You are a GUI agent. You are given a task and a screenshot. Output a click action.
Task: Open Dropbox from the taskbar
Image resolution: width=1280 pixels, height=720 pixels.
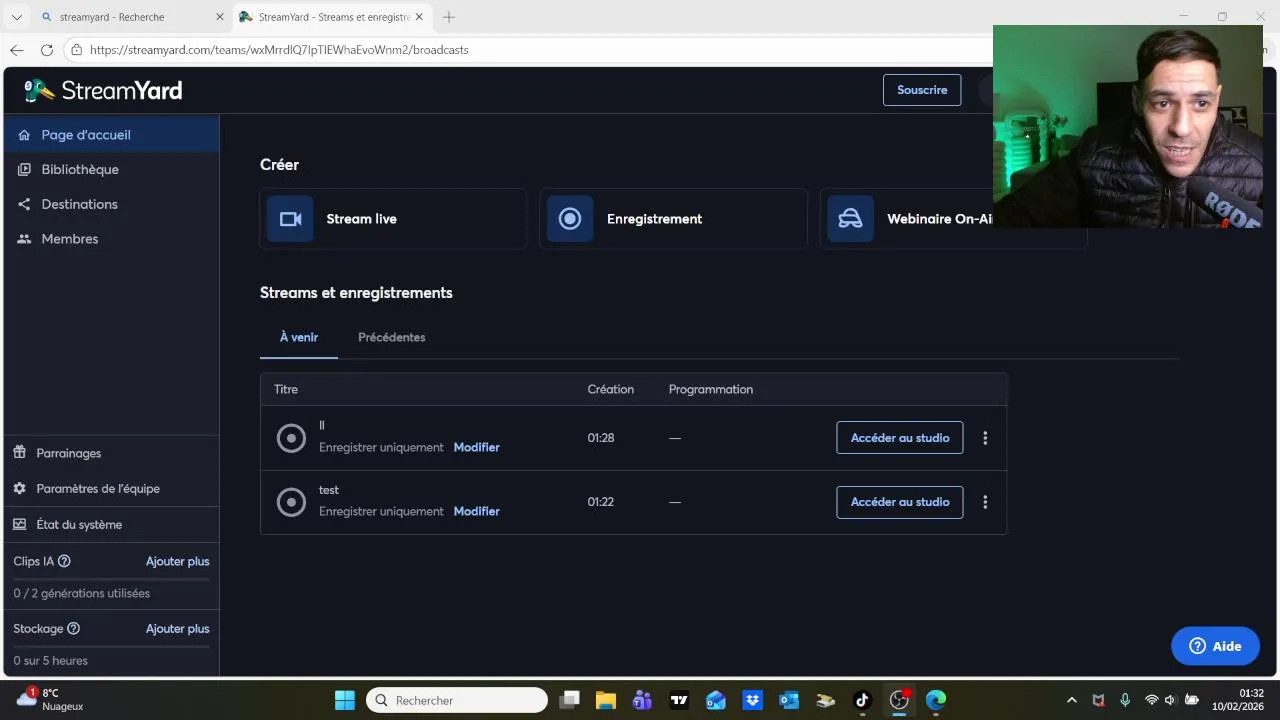tap(752, 700)
